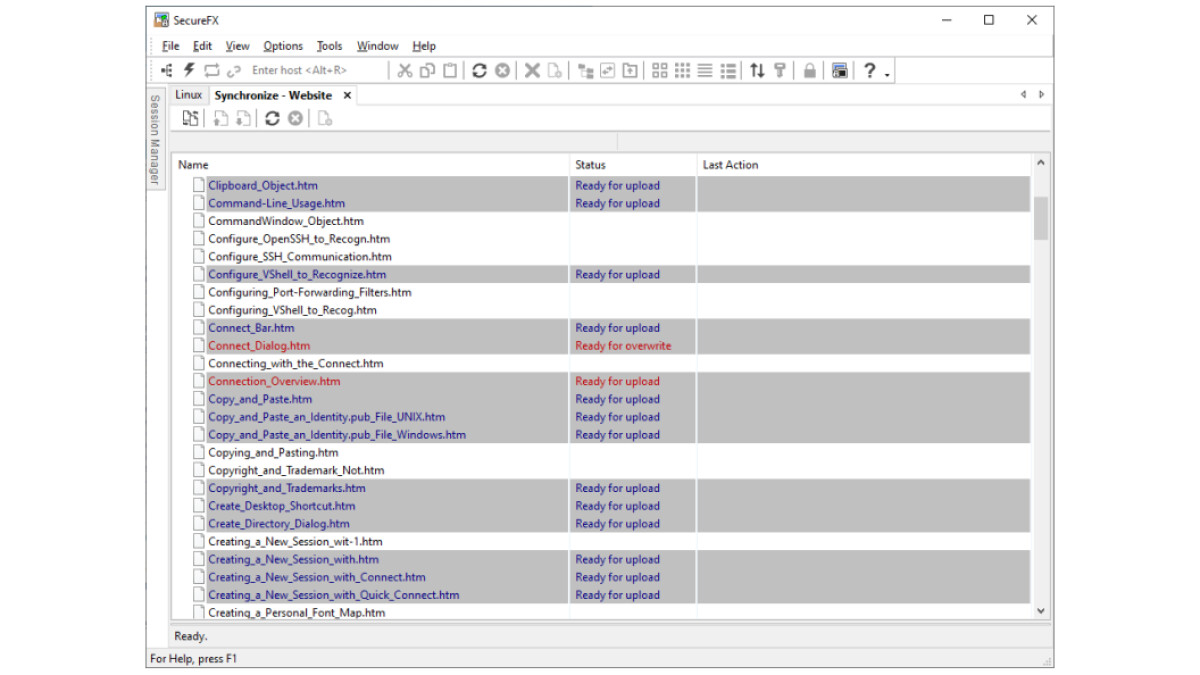Sort by the Last Action column header

[x=864, y=165]
